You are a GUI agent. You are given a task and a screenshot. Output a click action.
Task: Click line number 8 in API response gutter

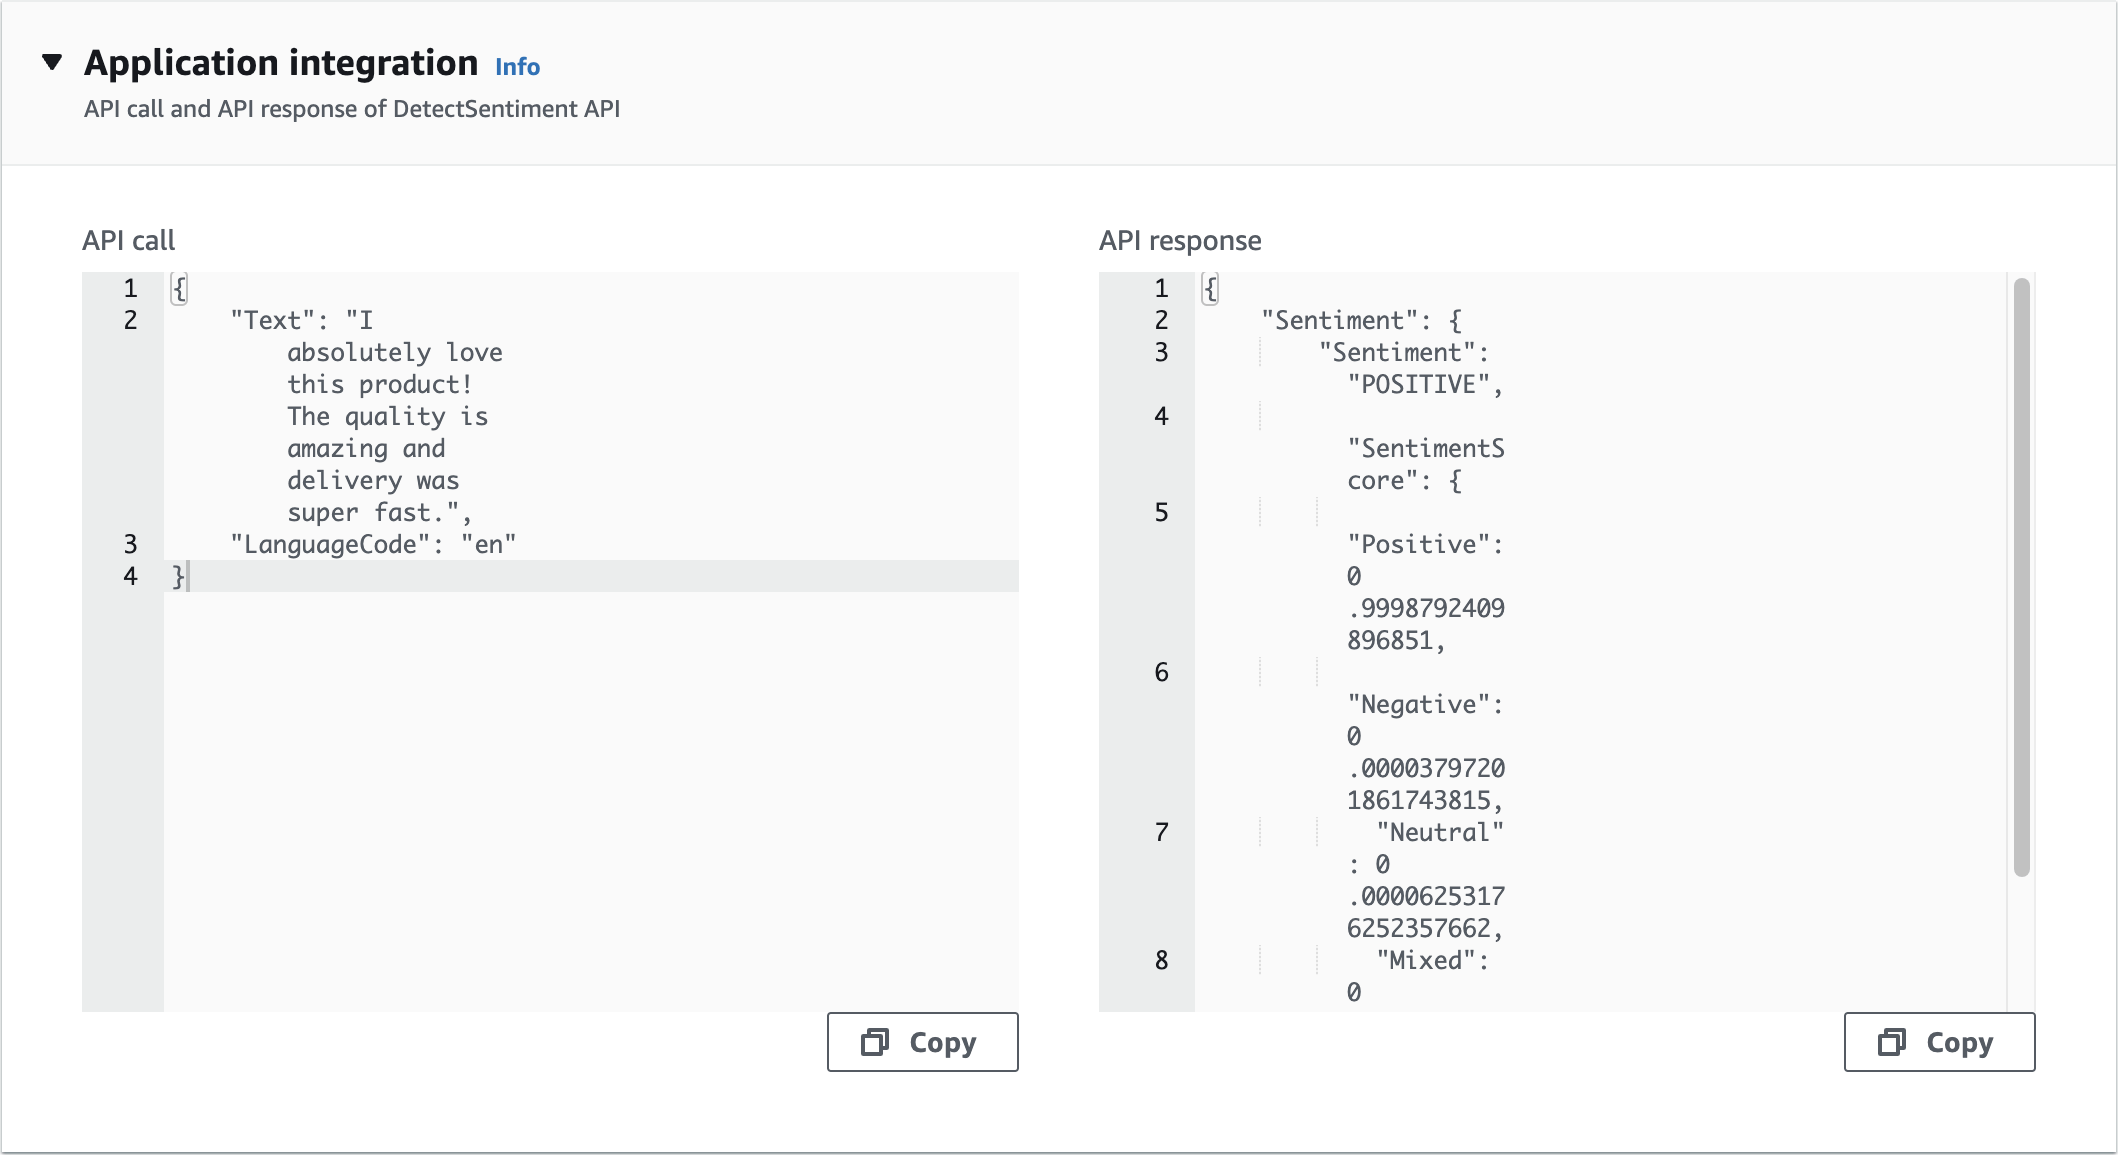tap(1161, 960)
